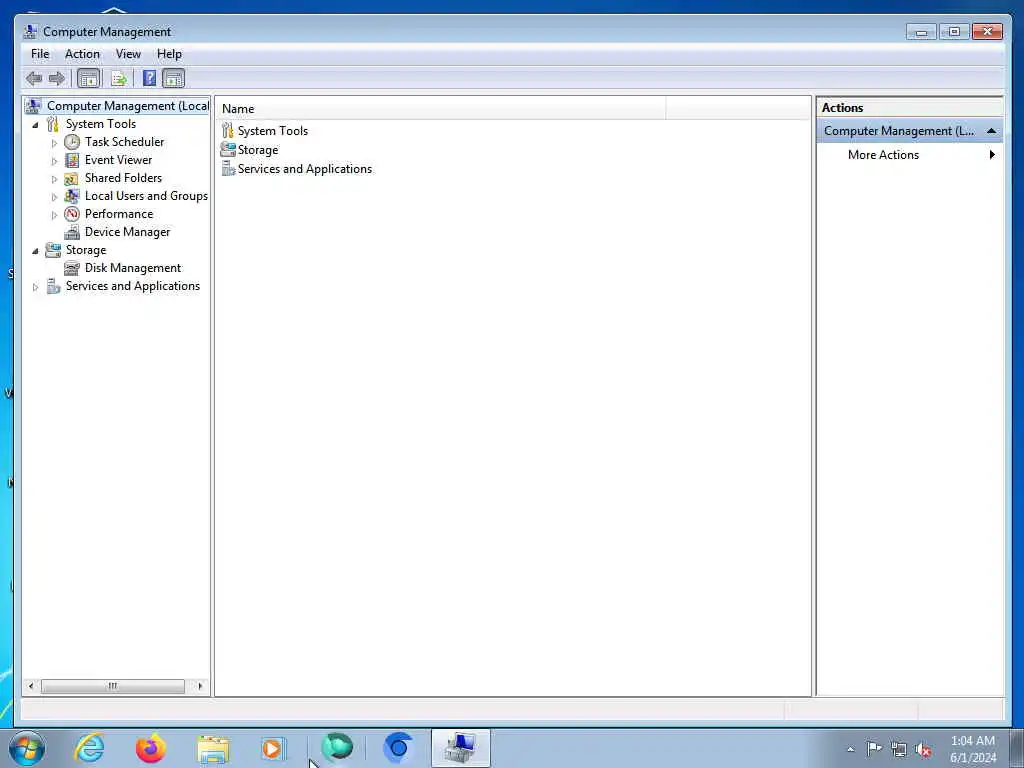Viewport: 1024px width, 768px height.
Task: Click the Storage icon in left tree
Action: pos(53,250)
